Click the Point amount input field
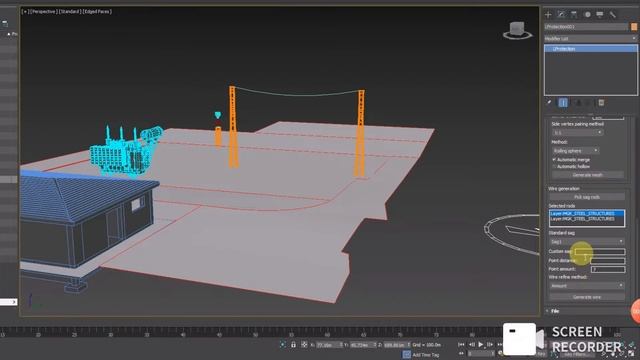Screen dimensions: 640x360 coord(608,269)
